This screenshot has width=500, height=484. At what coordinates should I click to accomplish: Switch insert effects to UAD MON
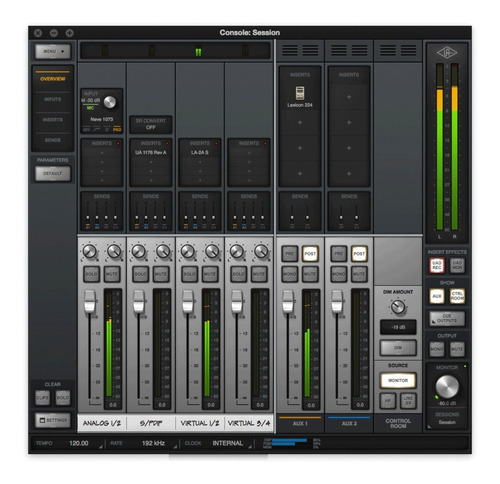pyautogui.click(x=457, y=265)
